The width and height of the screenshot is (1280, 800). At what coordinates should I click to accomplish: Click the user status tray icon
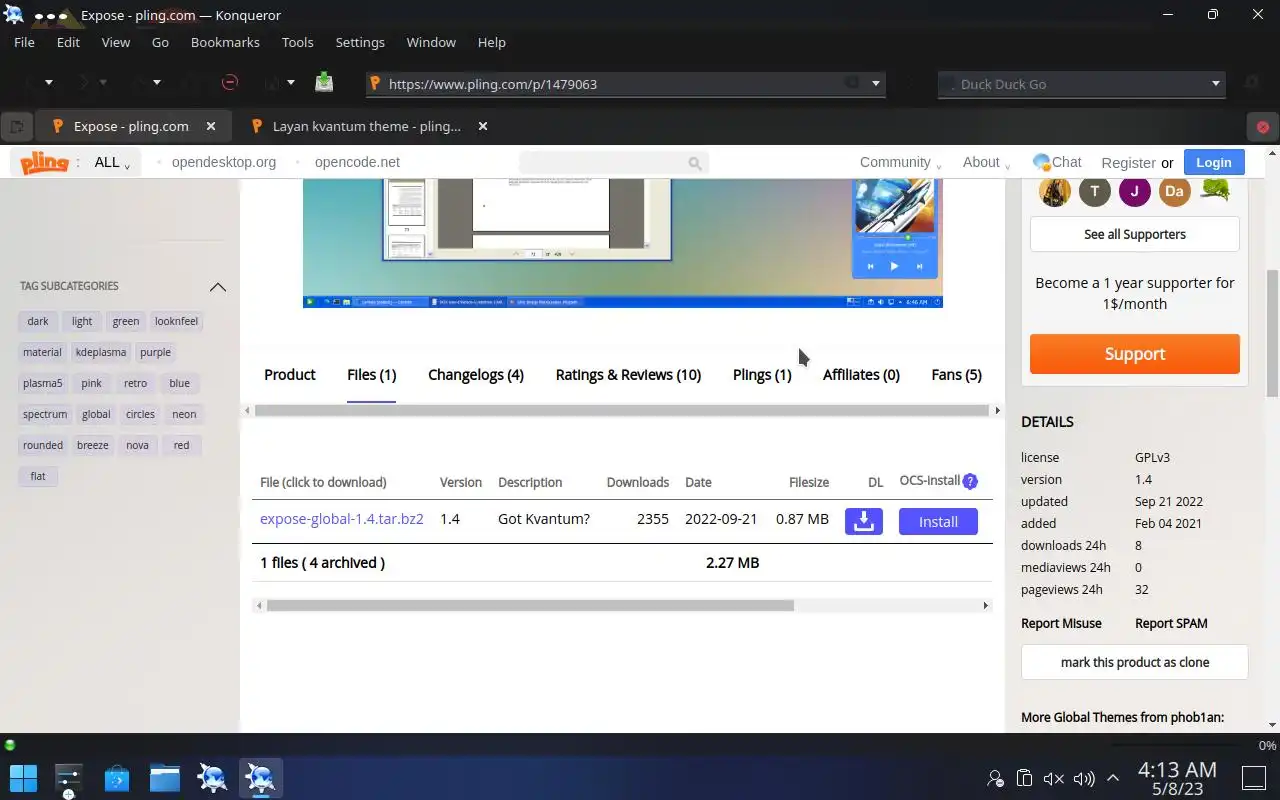pos(995,778)
